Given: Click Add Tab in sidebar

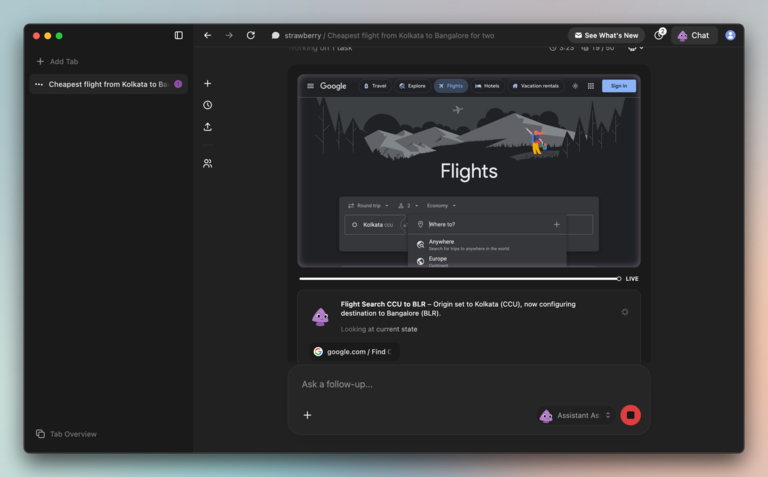Looking at the screenshot, I should click(57, 62).
